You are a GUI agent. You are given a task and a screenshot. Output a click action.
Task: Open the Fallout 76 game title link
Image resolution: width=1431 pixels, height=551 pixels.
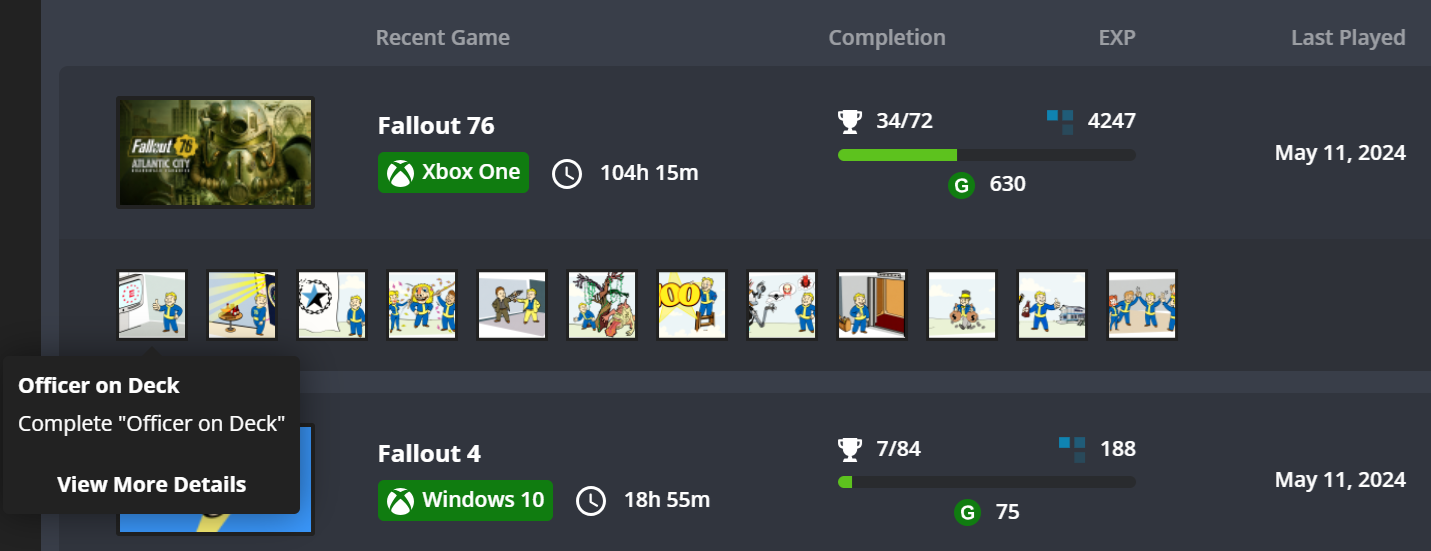pyautogui.click(x=436, y=126)
